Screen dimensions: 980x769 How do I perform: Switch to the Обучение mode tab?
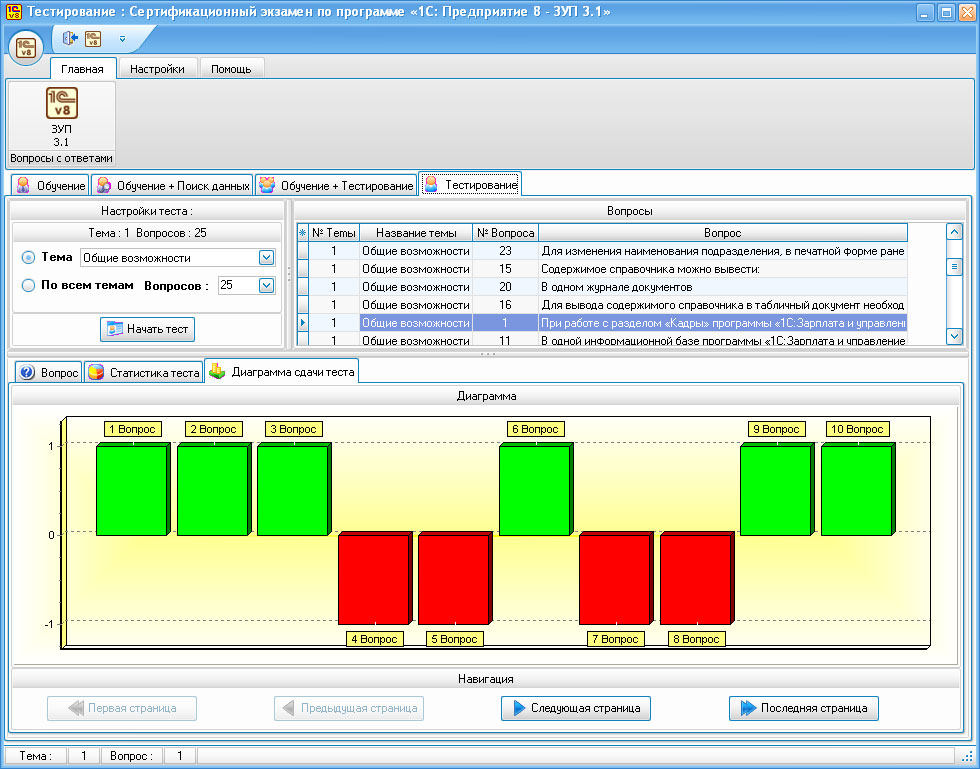click(x=51, y=186)
